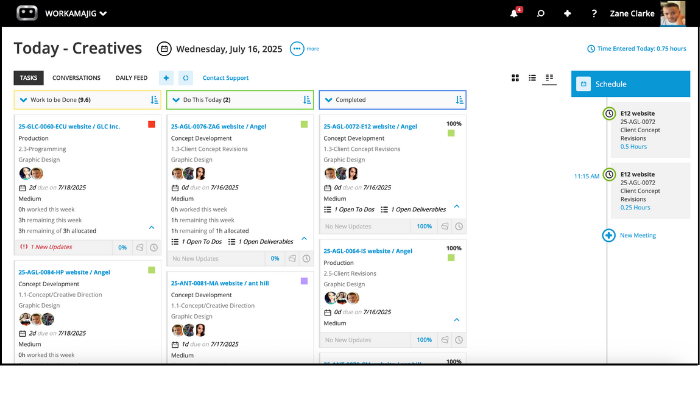Collapse details on ECU website card
Viewport: 700px width, 405px height.
tap(151, 228)
